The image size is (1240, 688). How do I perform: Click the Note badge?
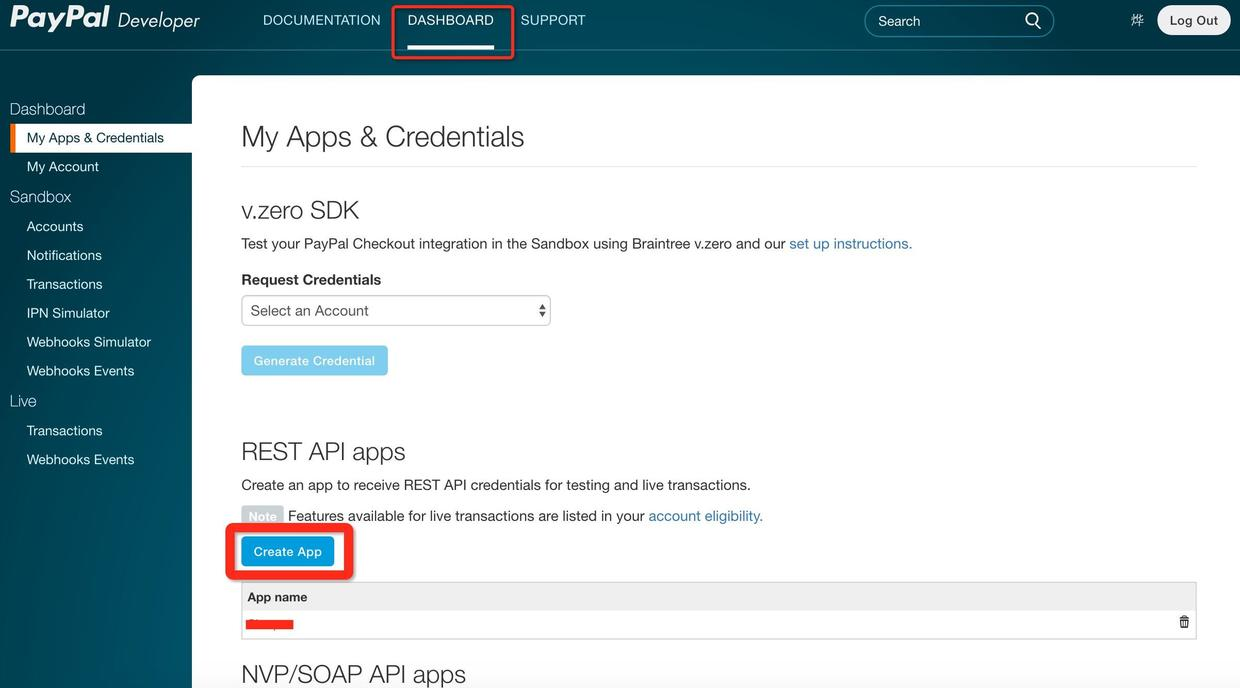pos(262,516)
